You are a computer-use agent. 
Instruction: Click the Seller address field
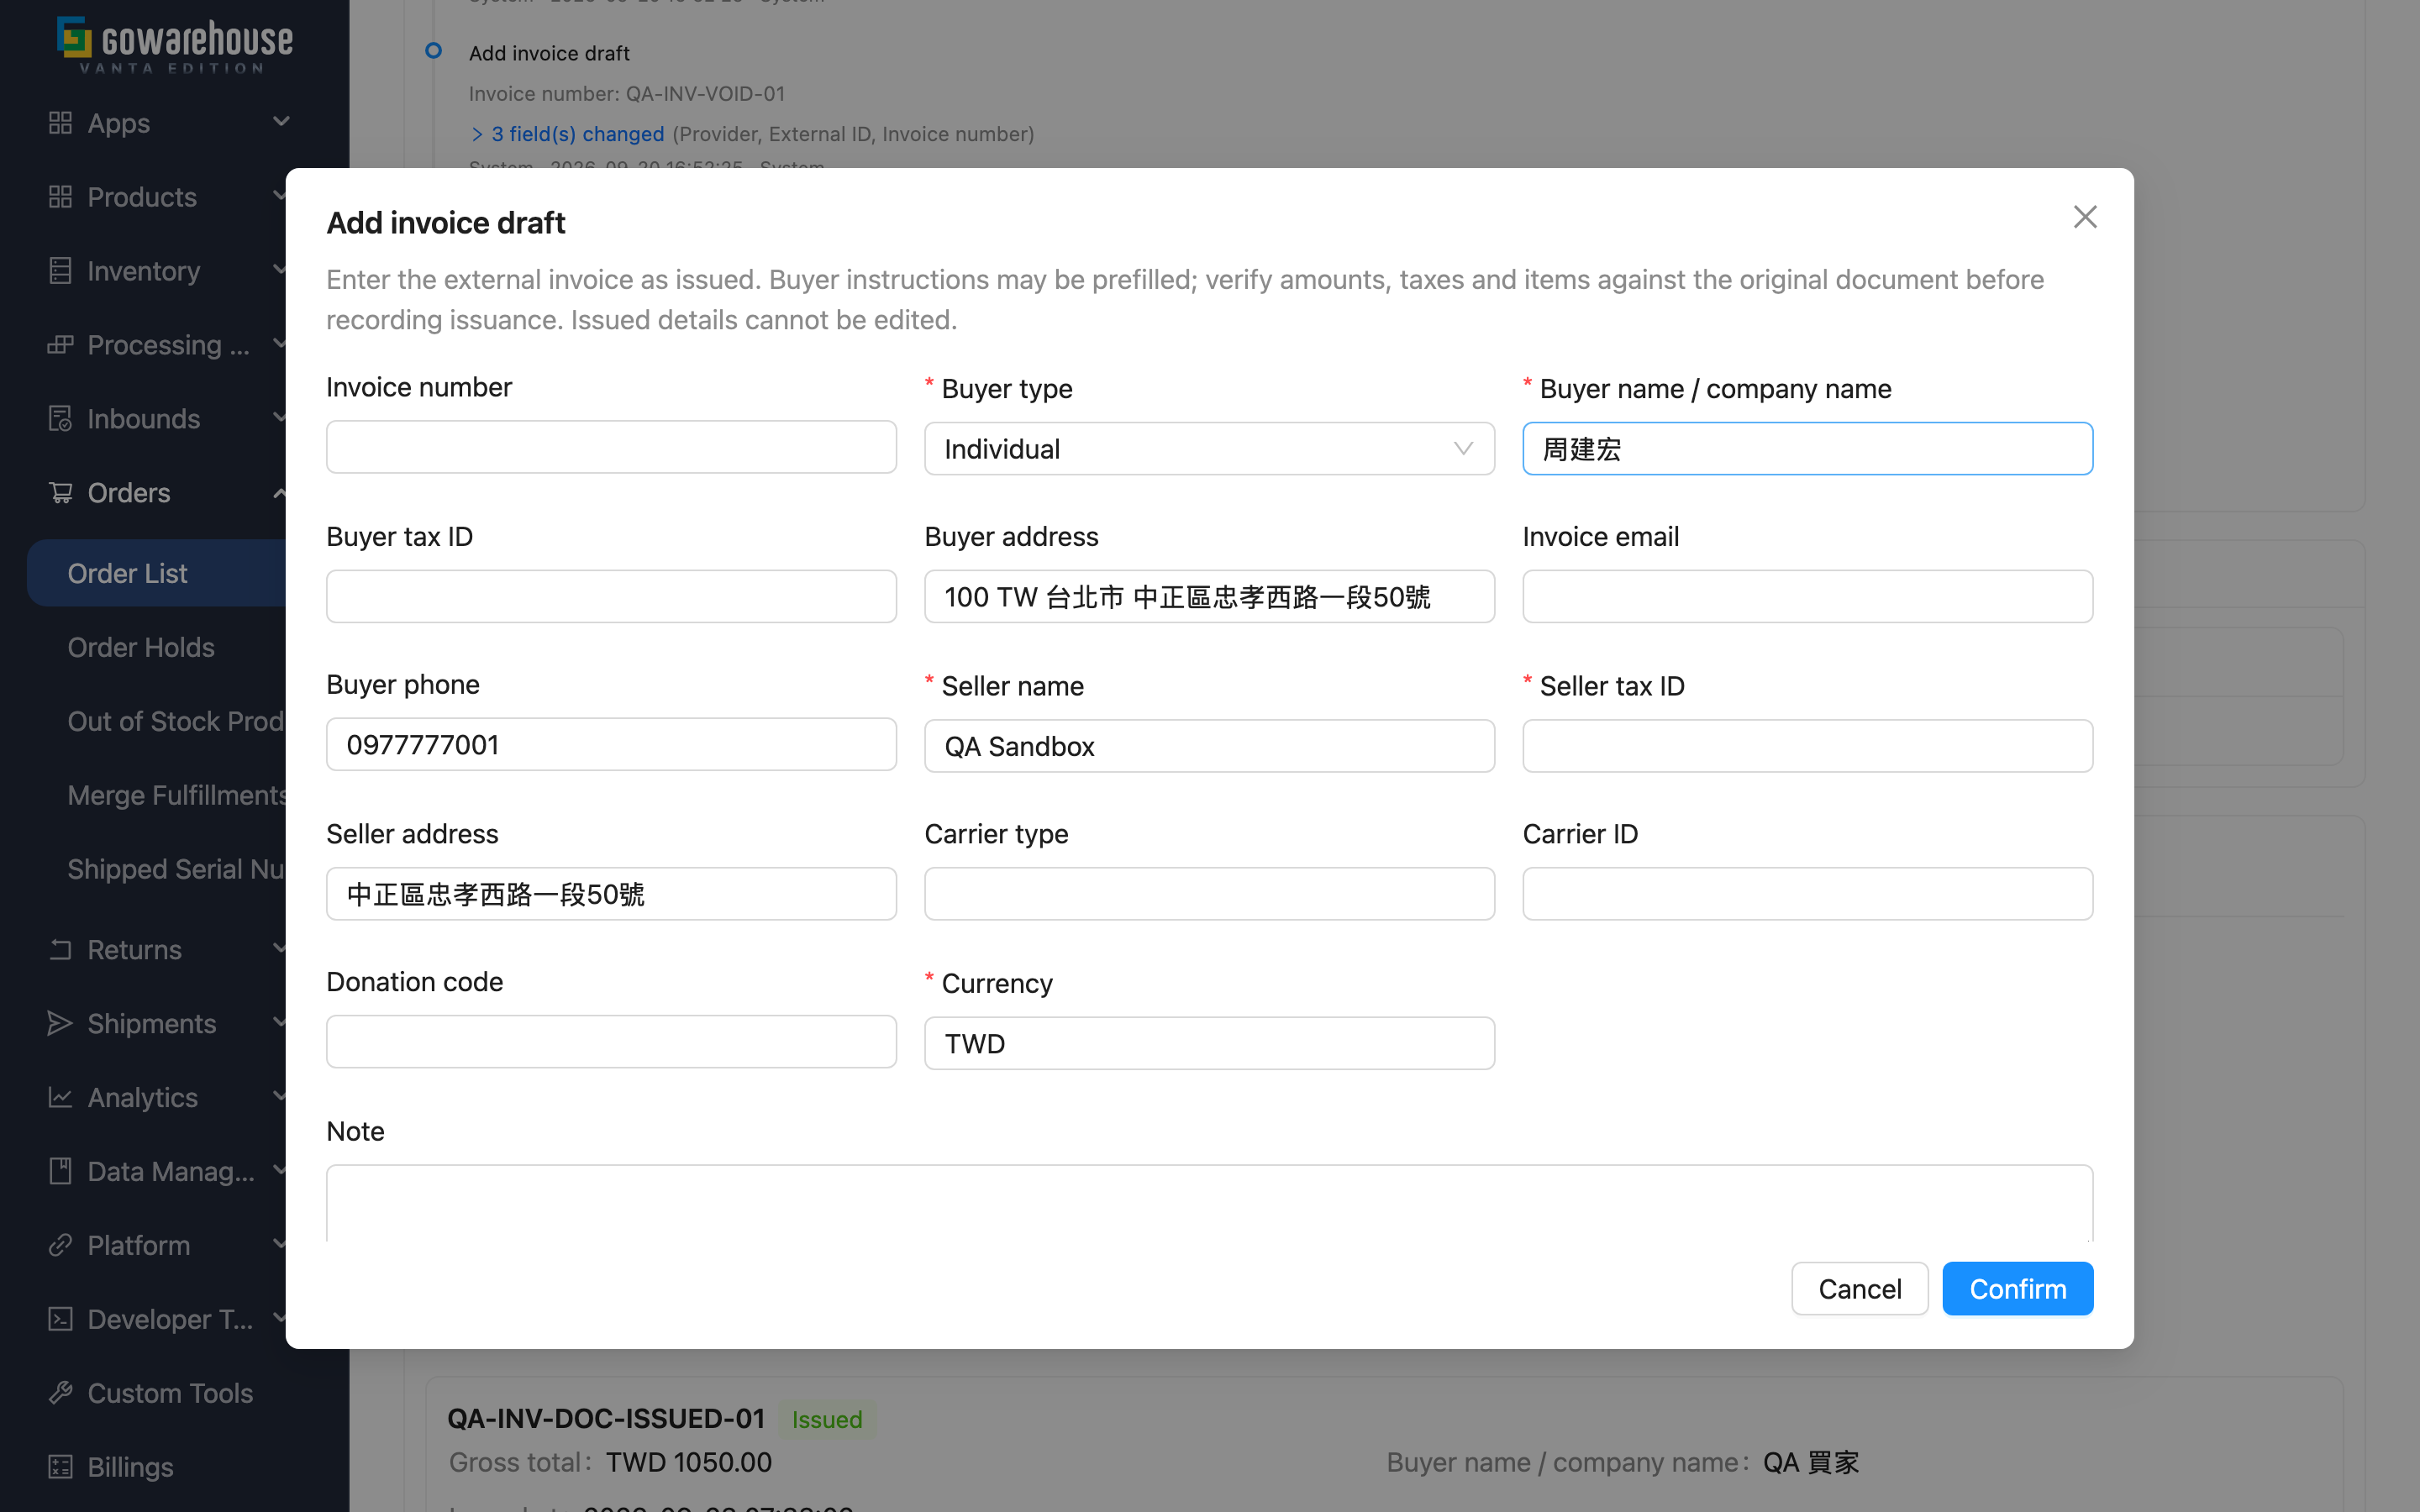[611, 894]
